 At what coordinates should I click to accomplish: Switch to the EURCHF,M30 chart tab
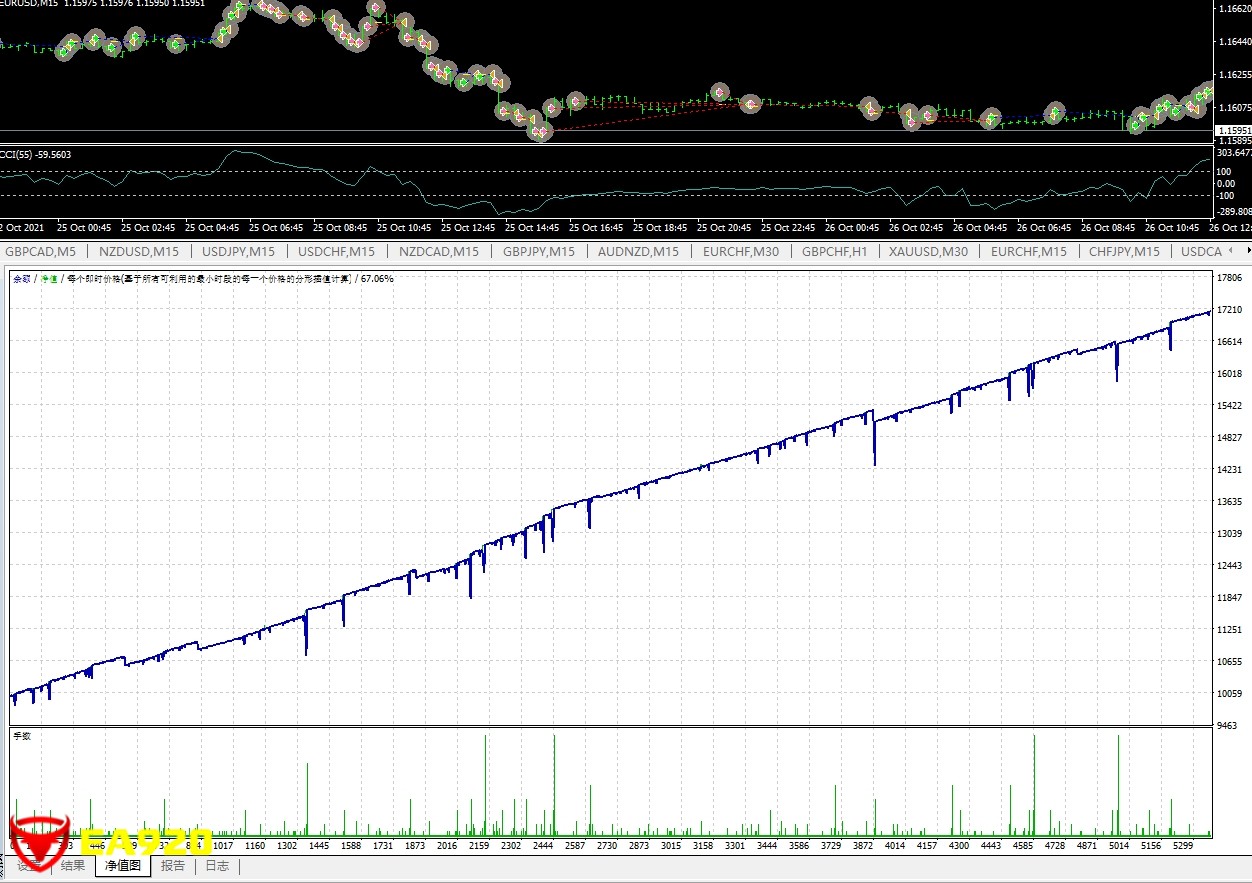tap(741, 252)
